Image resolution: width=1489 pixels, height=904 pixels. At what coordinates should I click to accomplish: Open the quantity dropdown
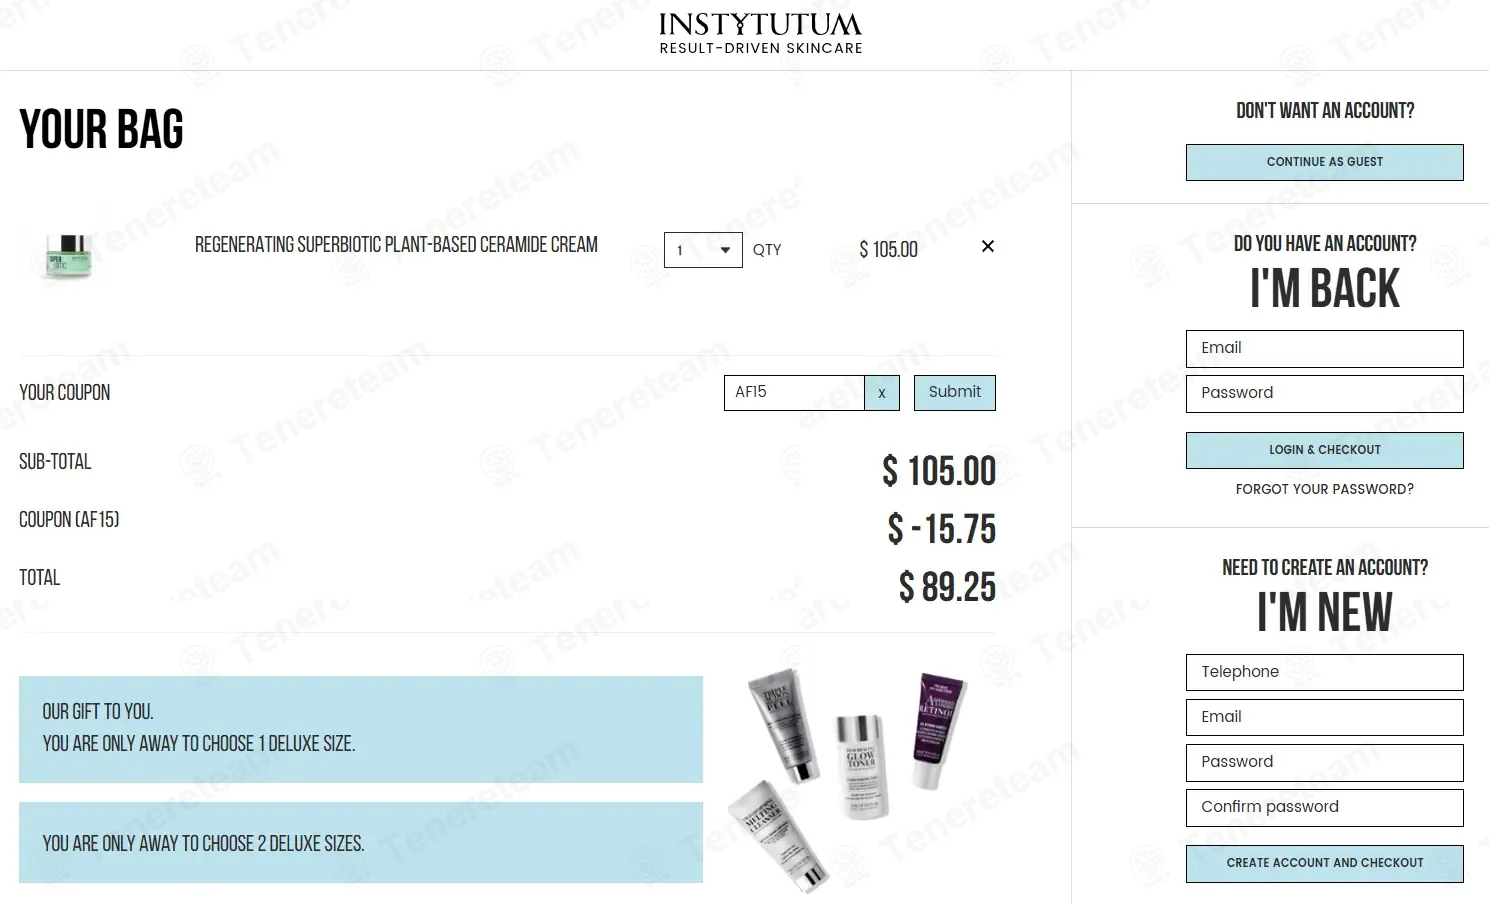click(x=703, y=250)
